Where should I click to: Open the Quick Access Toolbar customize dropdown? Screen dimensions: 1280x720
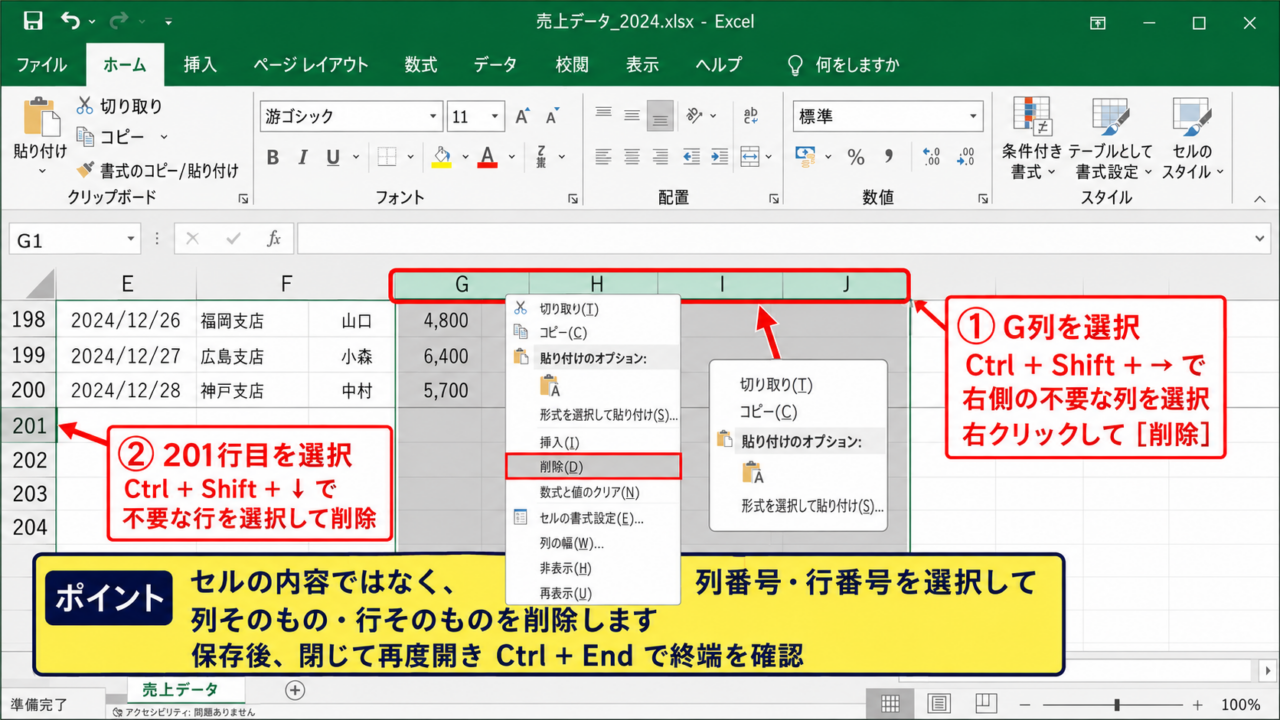pyautogui.click(x=168, y=22)
